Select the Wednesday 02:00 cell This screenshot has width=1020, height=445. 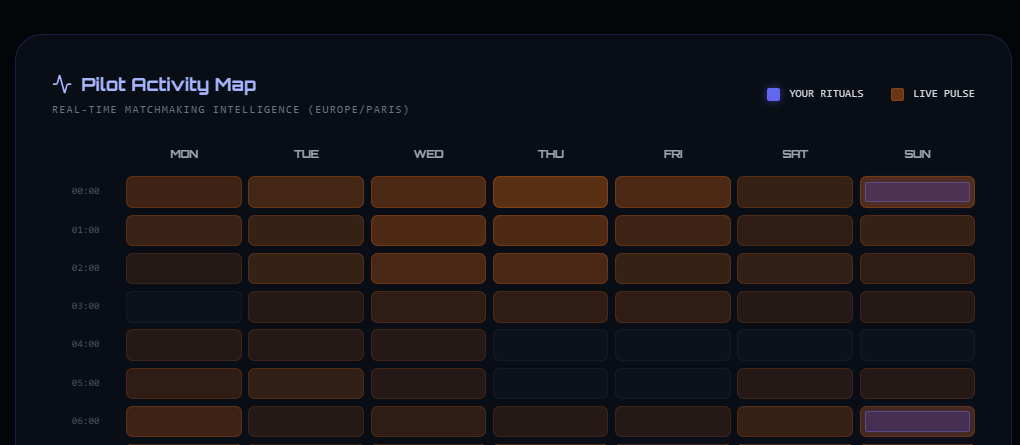429,268
